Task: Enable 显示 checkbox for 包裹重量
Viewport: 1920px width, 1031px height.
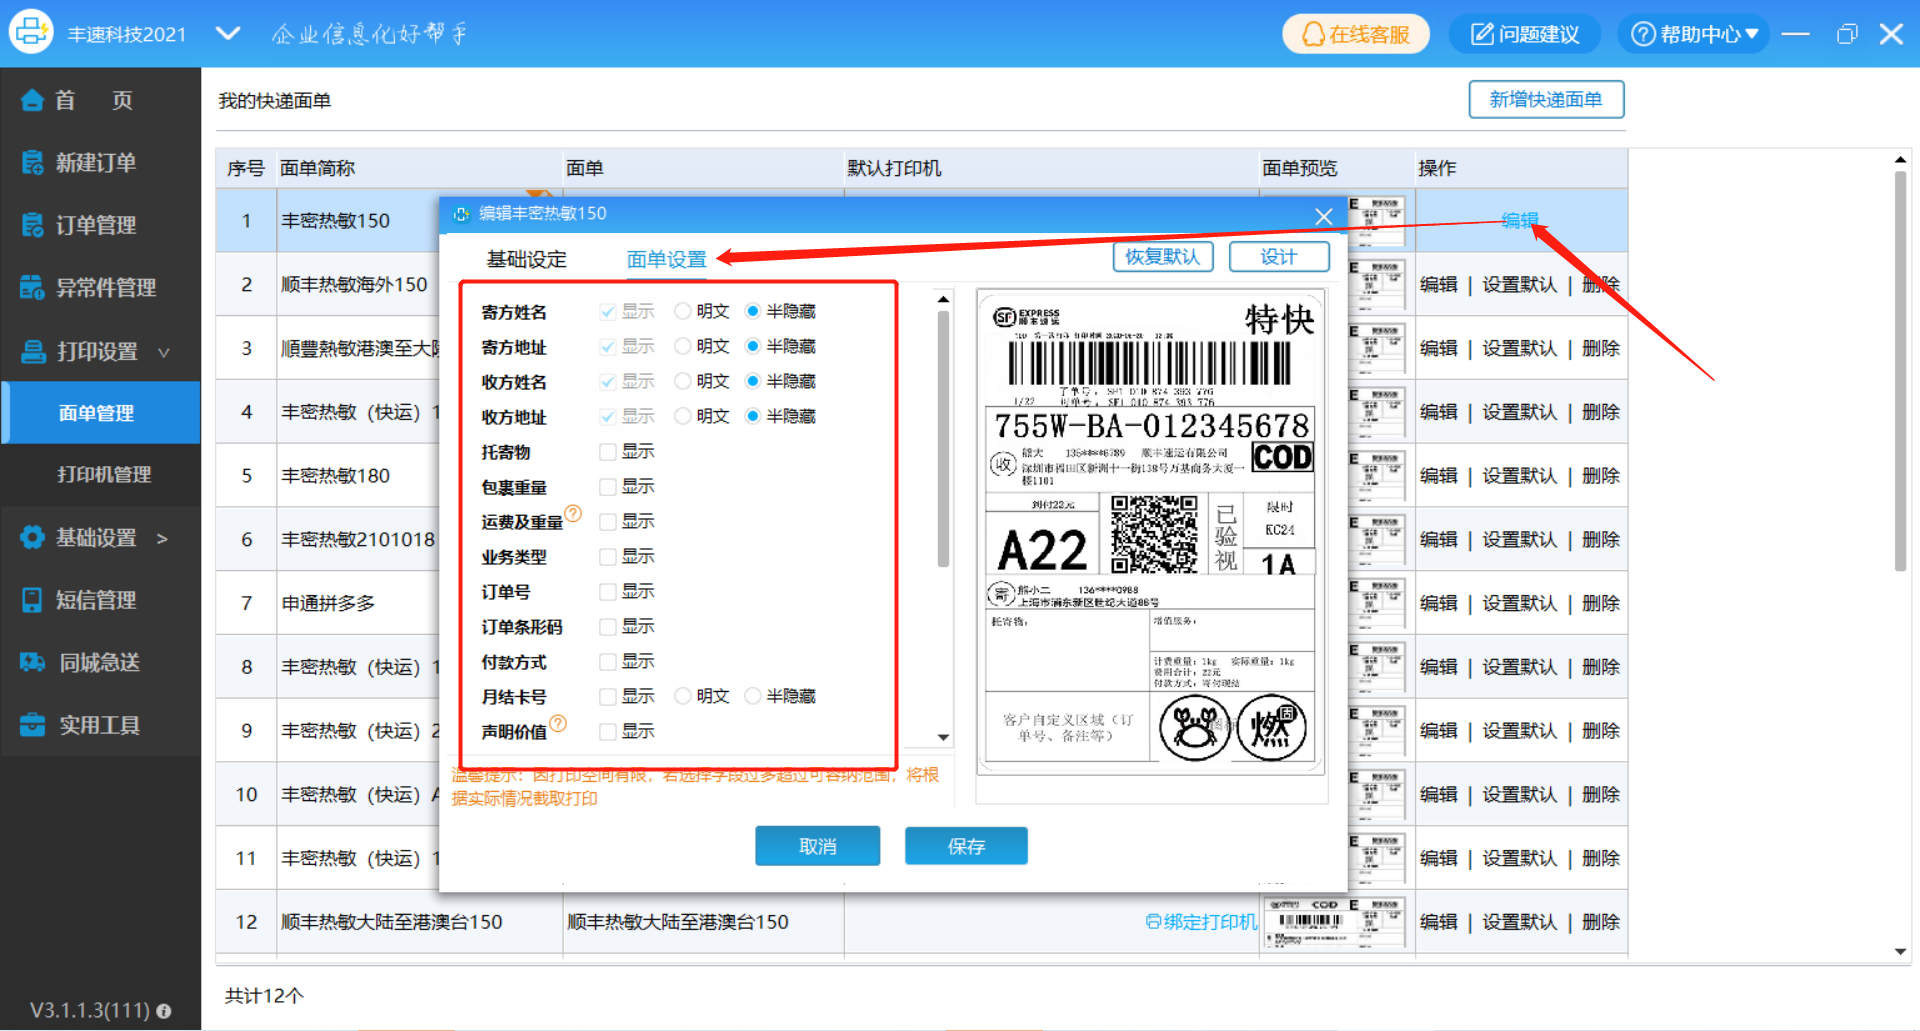Action: click(607, 487)
